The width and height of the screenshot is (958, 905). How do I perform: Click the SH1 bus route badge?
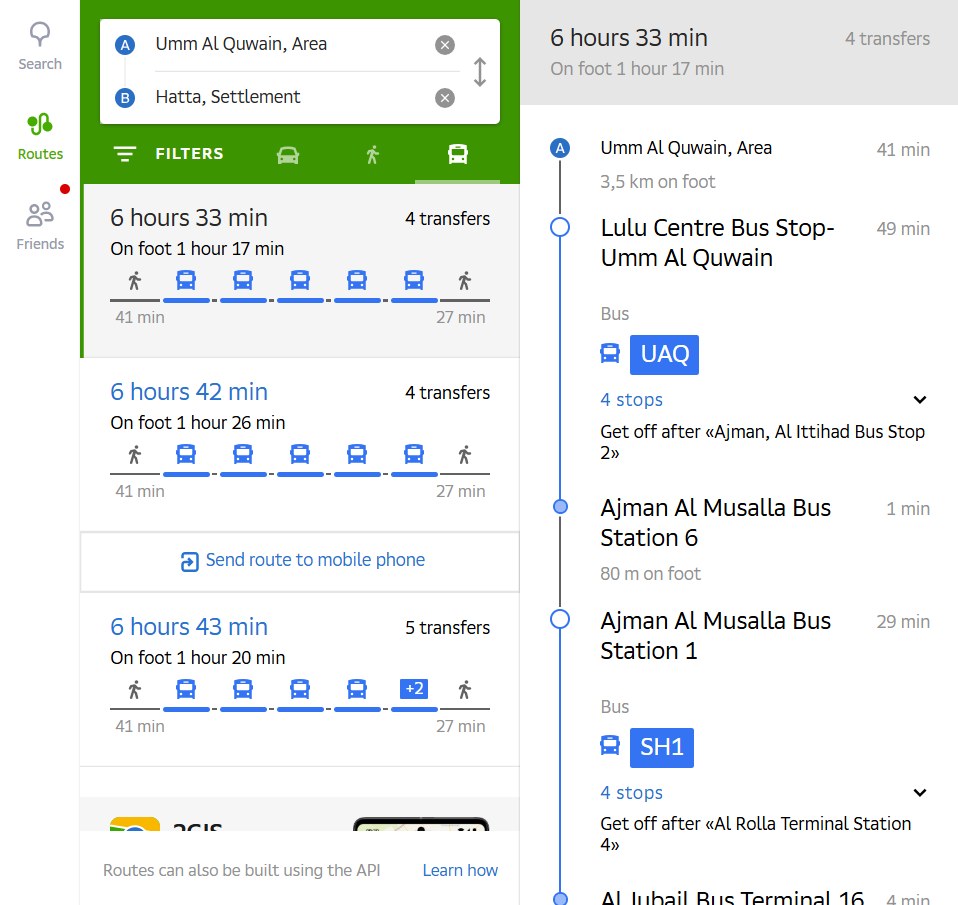pyautogui.click(x=662, y=747)
